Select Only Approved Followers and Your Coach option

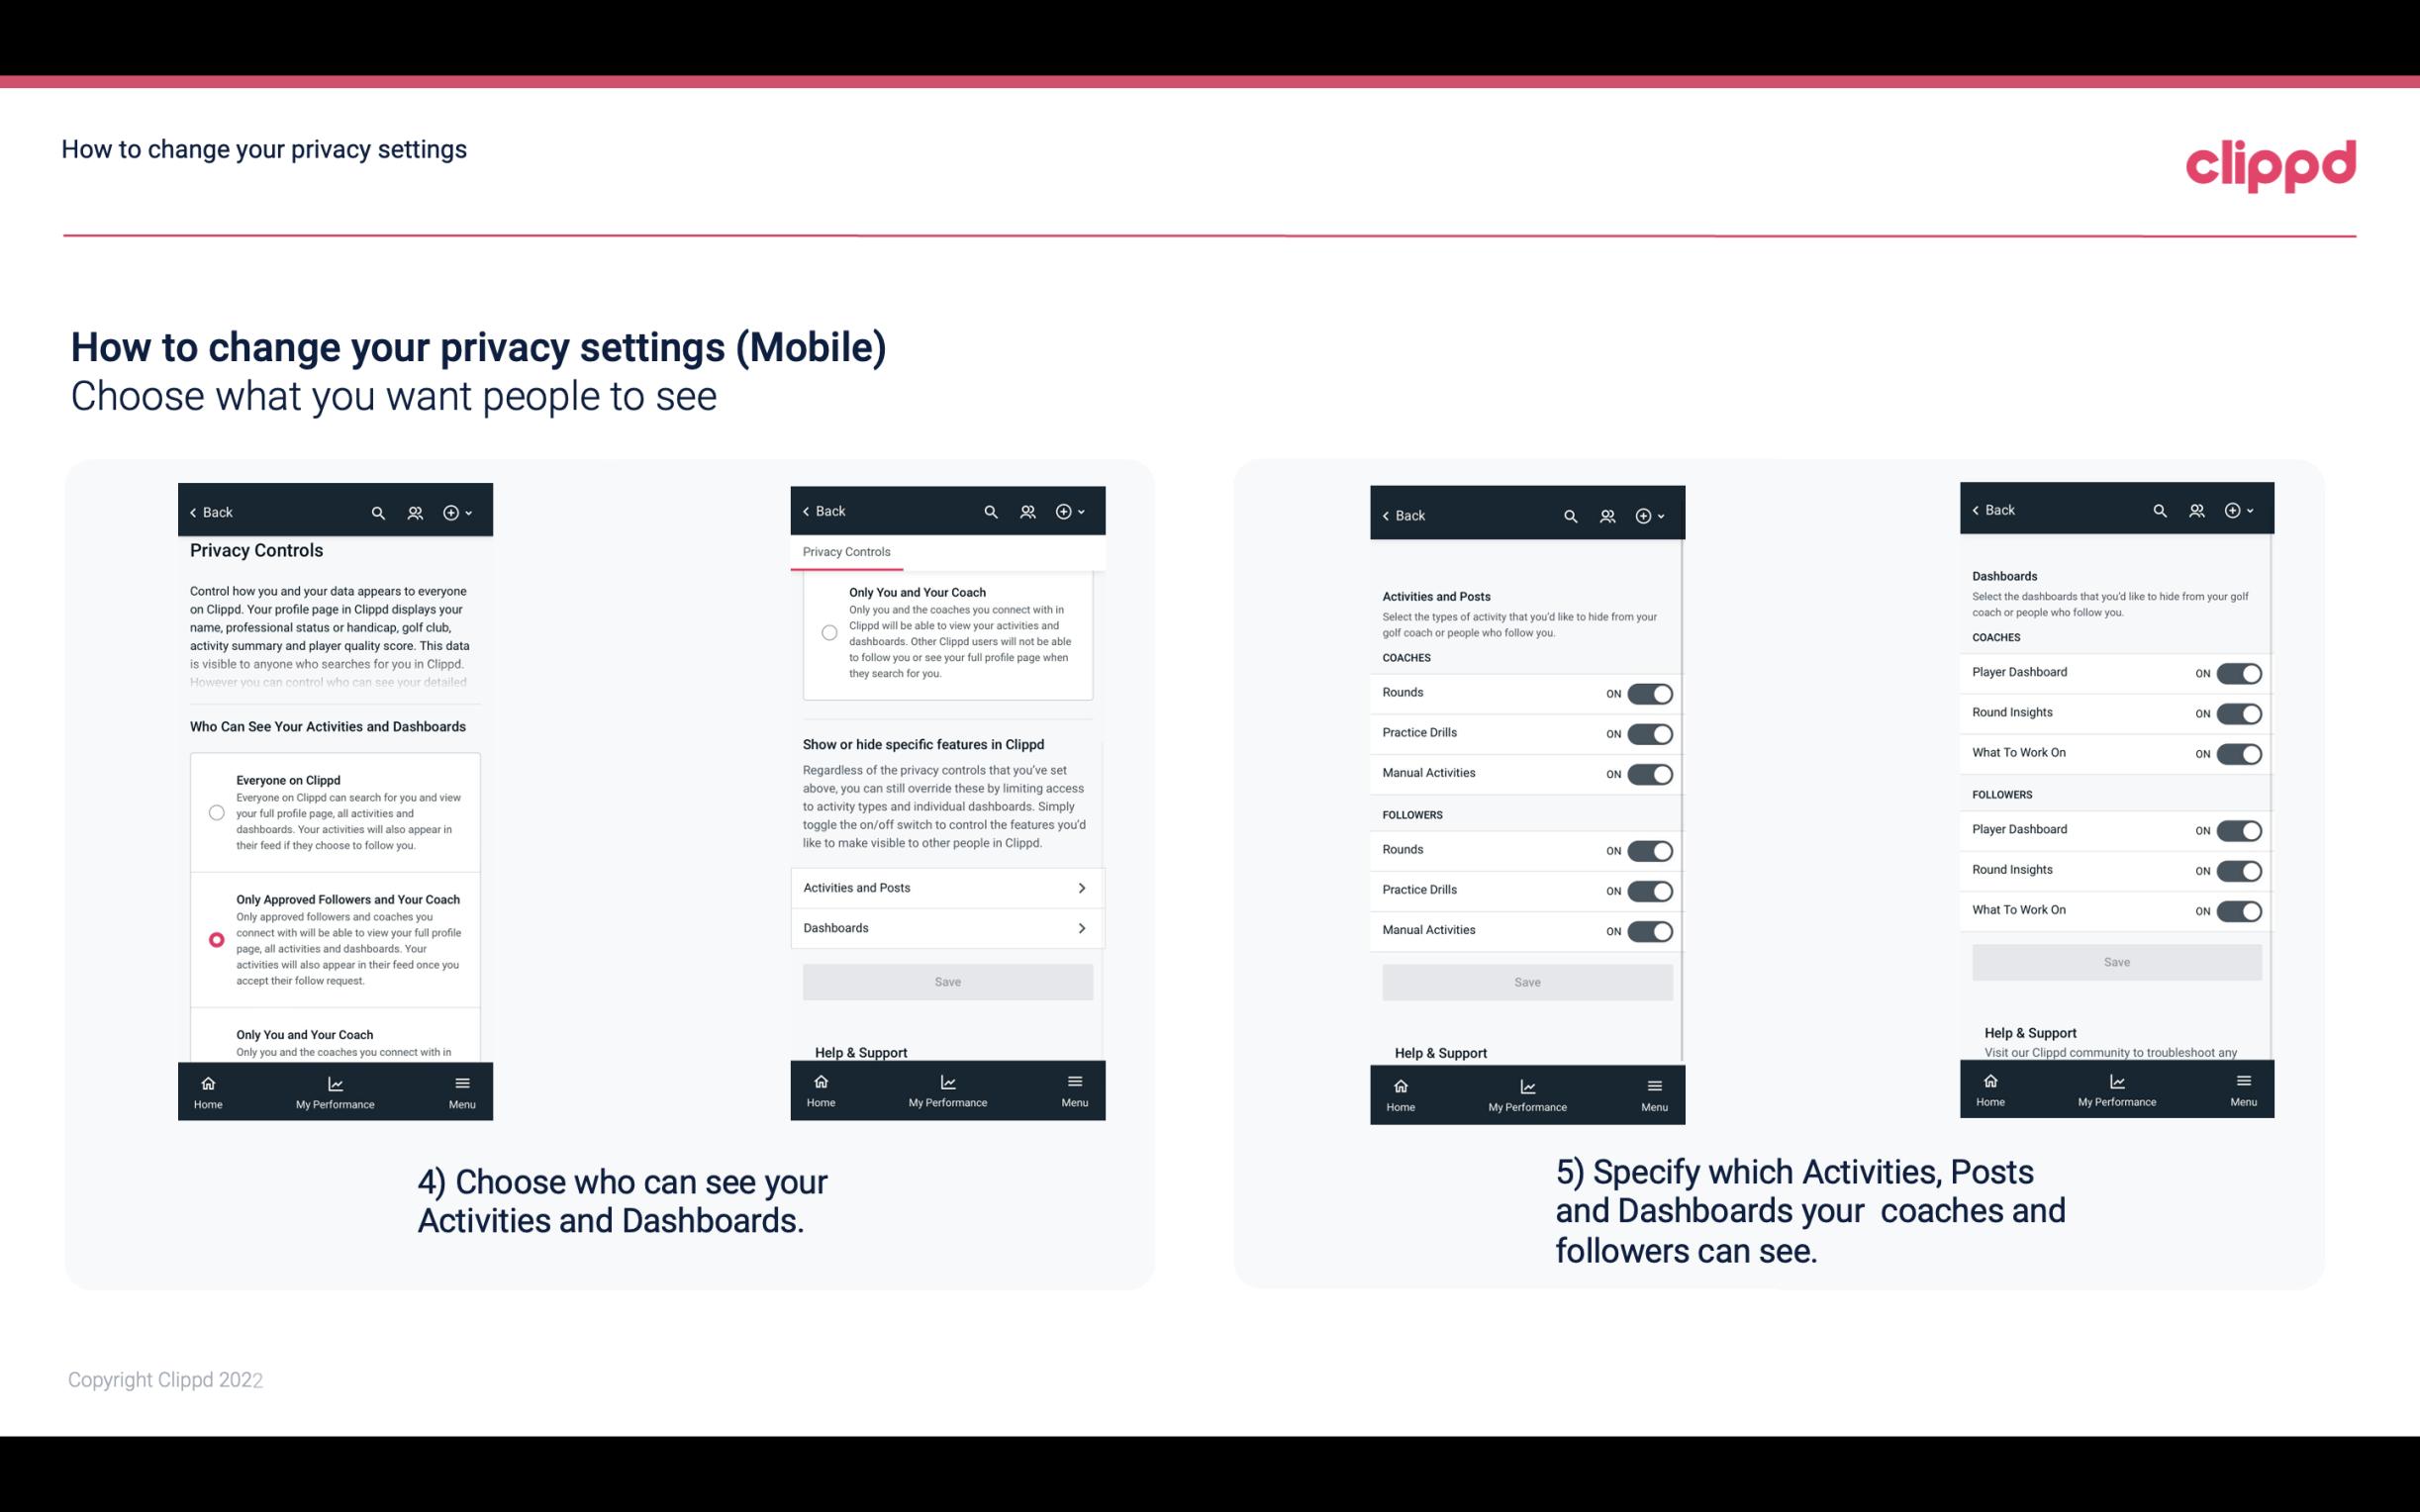[215, 939]
